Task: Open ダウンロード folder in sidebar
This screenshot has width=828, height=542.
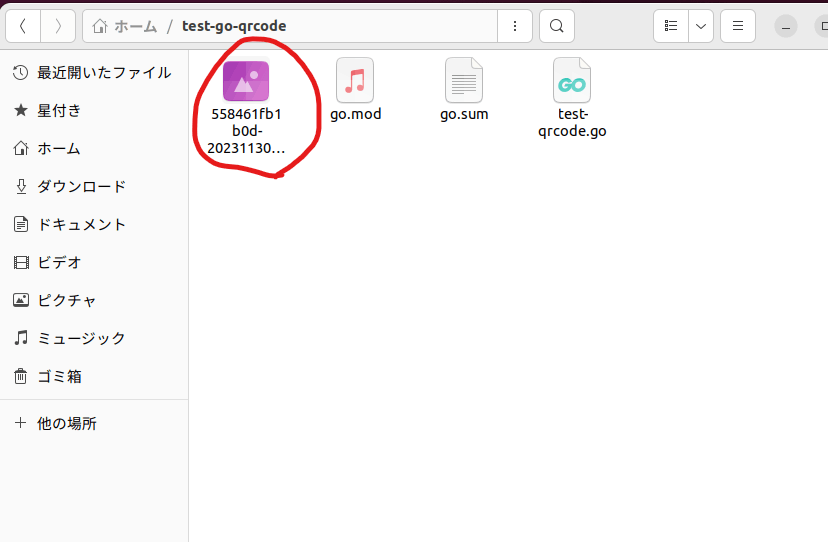Action: click(94, 186)
